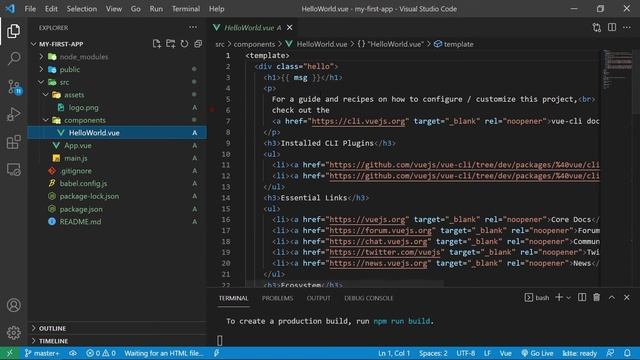Open Explorer views and more actions ellipsis

(x=193, y=27)
